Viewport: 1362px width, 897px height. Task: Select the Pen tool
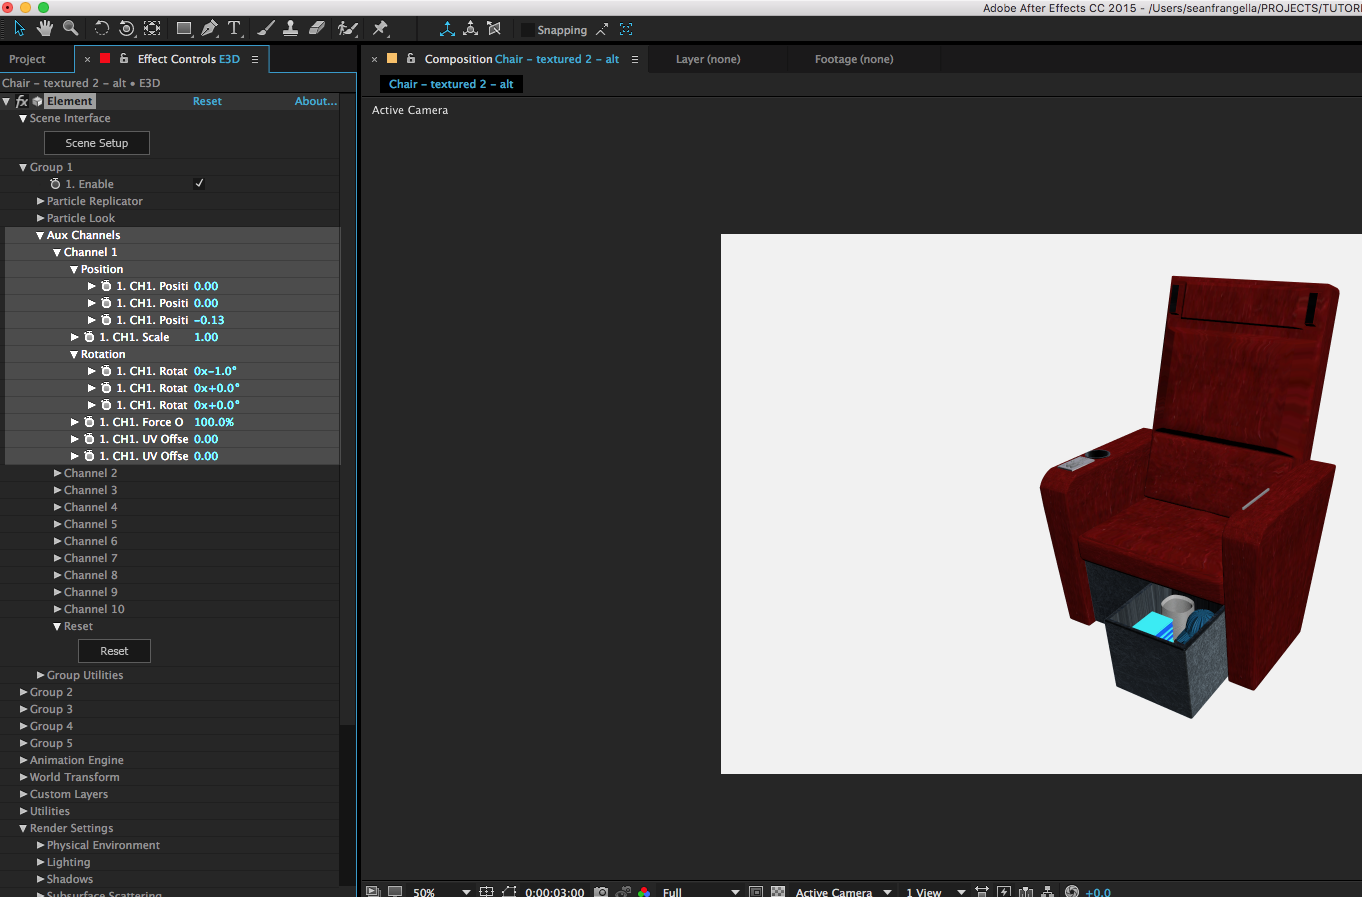[209, 28]
